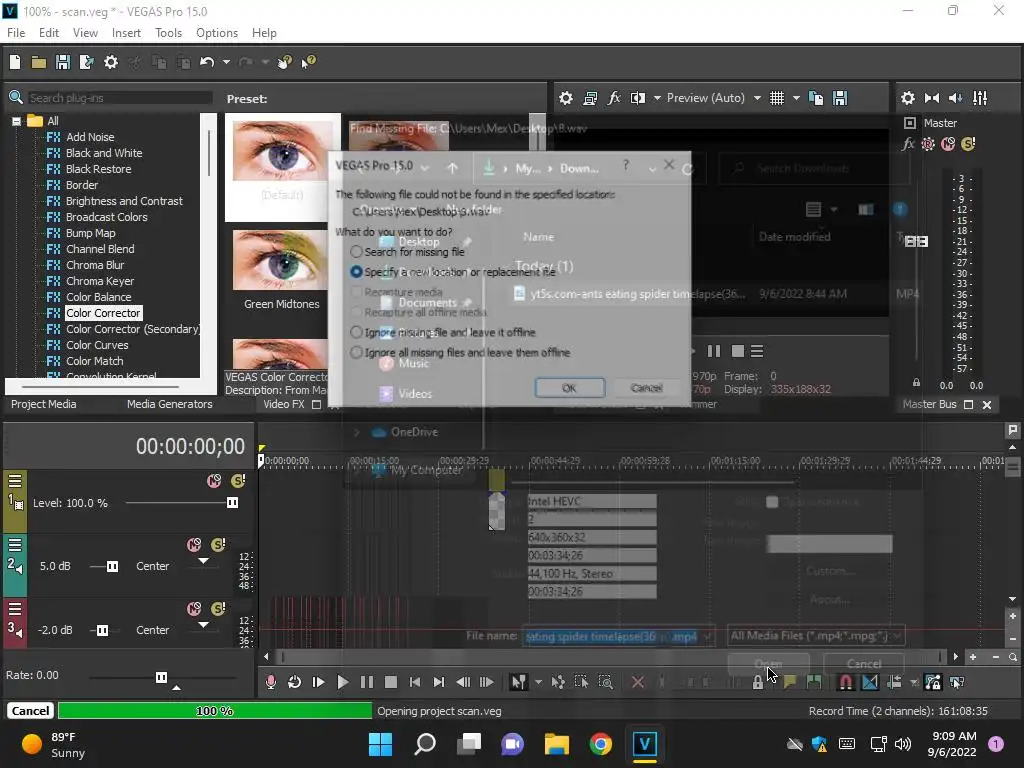The height and width of the screenshot is (768, 1024).
Task: Focus the Search plug-ins field
Action: pyautogui.click(x=120, y=98)
